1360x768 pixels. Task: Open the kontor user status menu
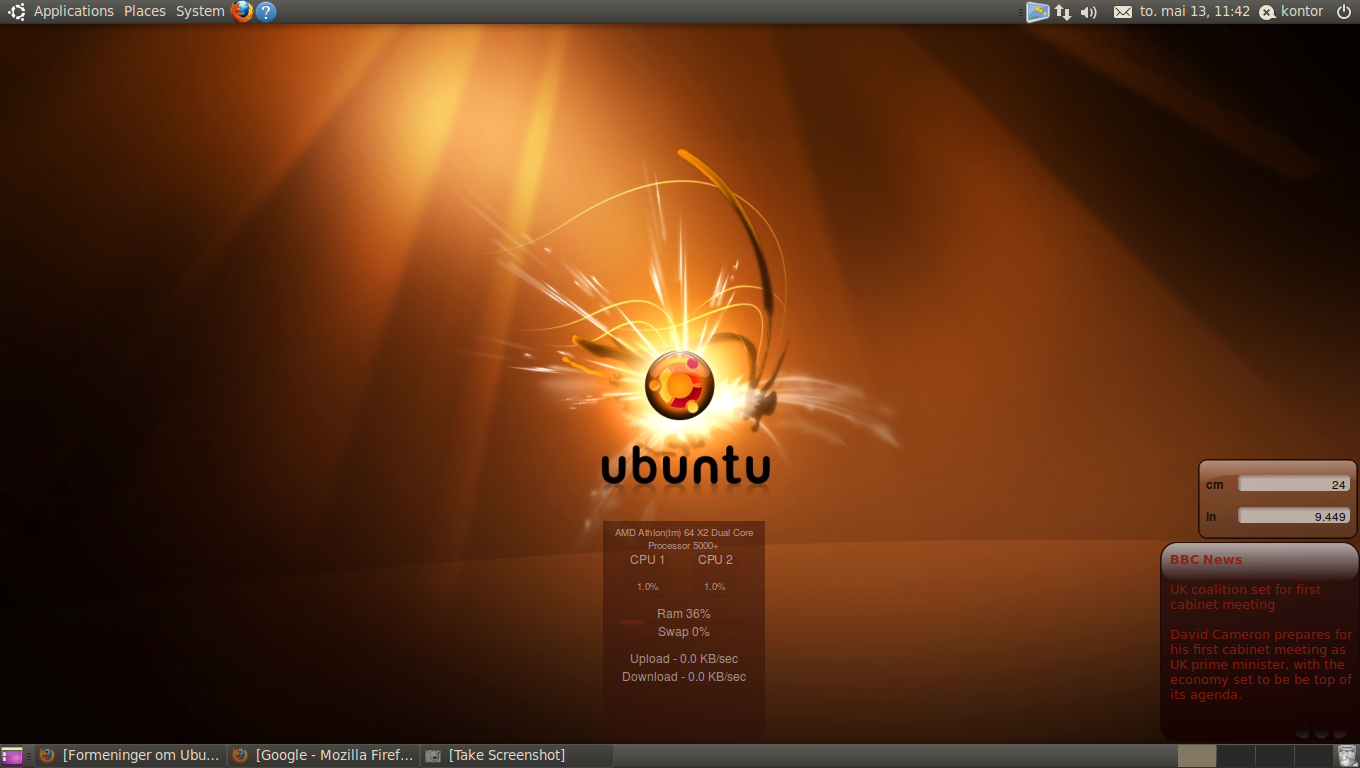coord(1291,12)
